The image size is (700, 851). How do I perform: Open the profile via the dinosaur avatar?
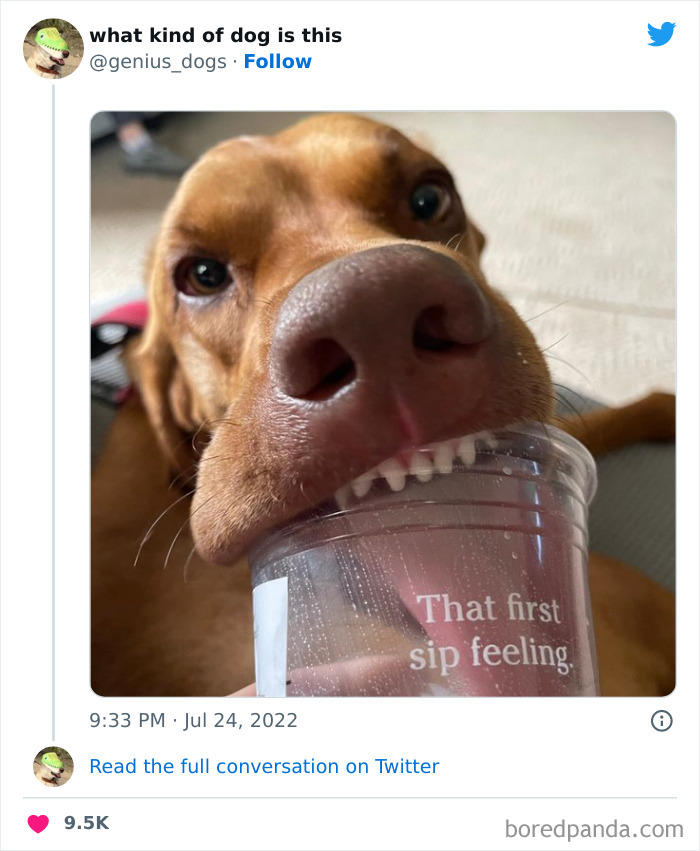(x=52, y=48)
